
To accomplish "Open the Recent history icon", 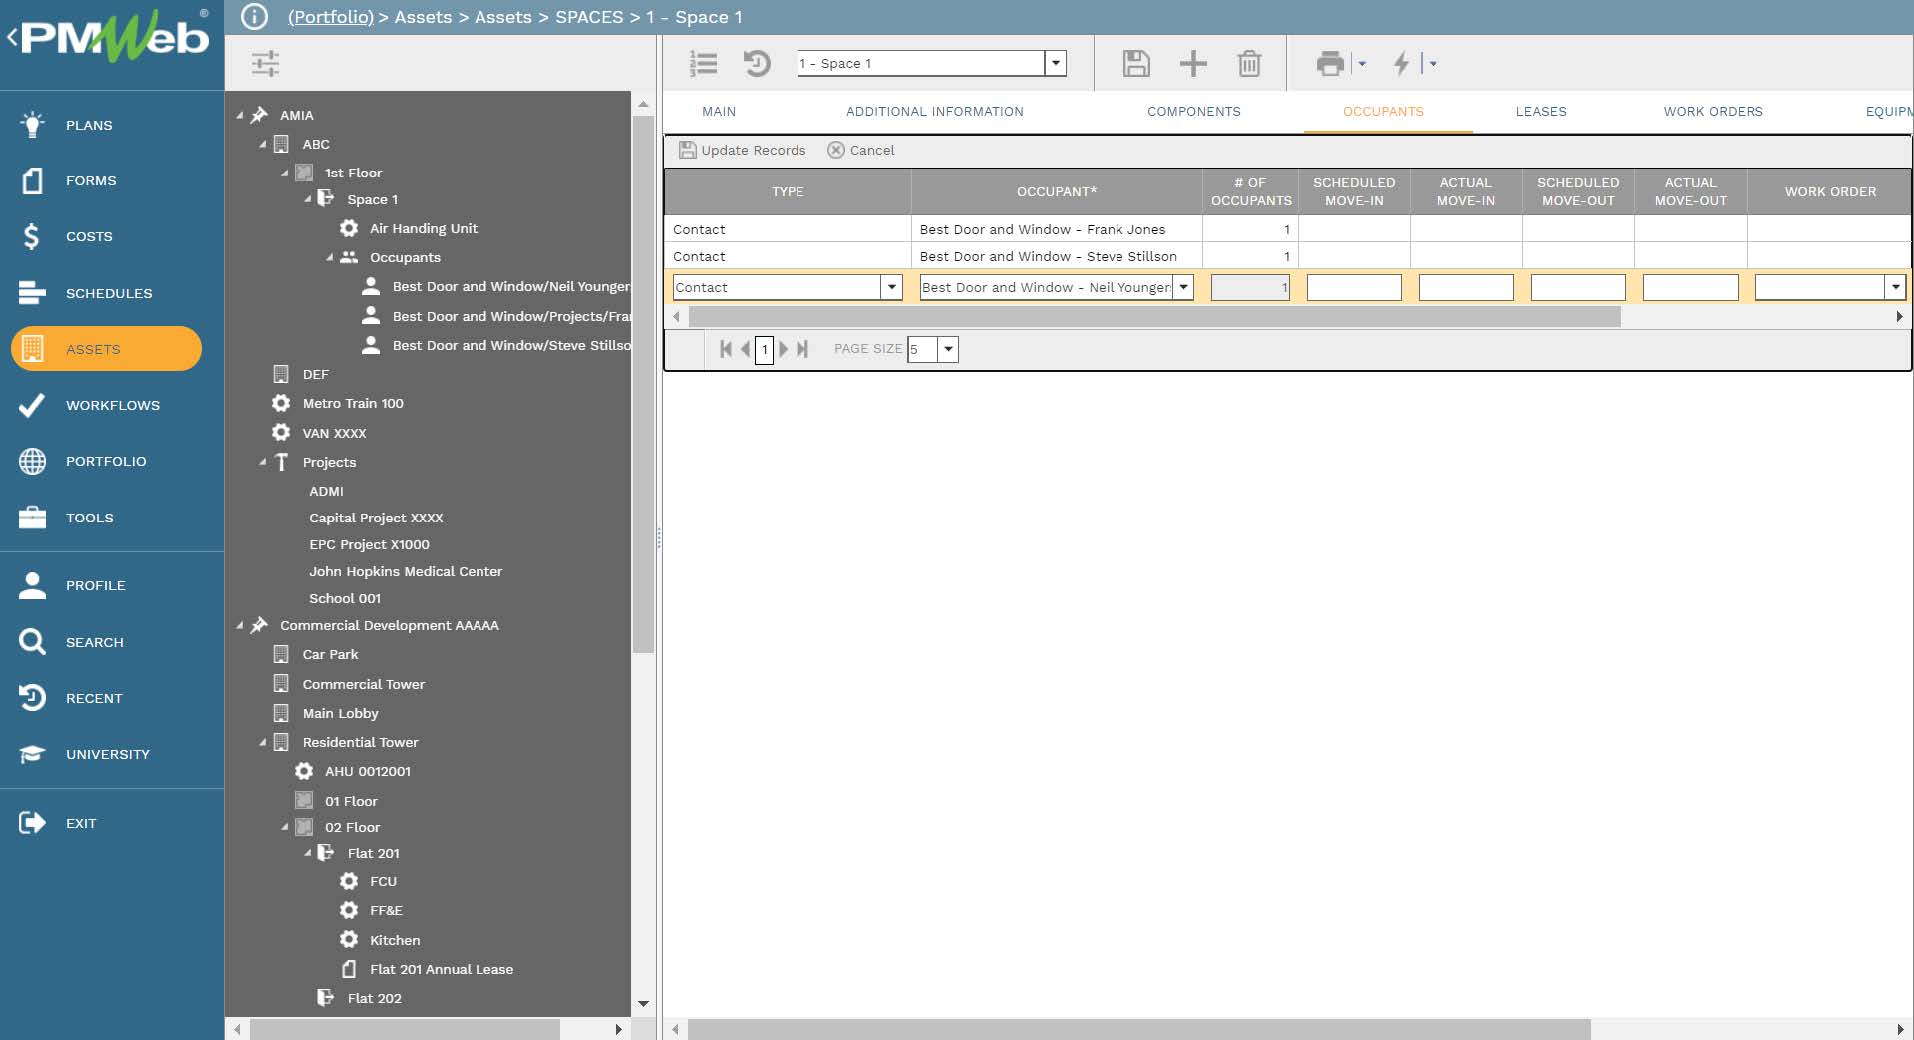I will coord(32,698).
